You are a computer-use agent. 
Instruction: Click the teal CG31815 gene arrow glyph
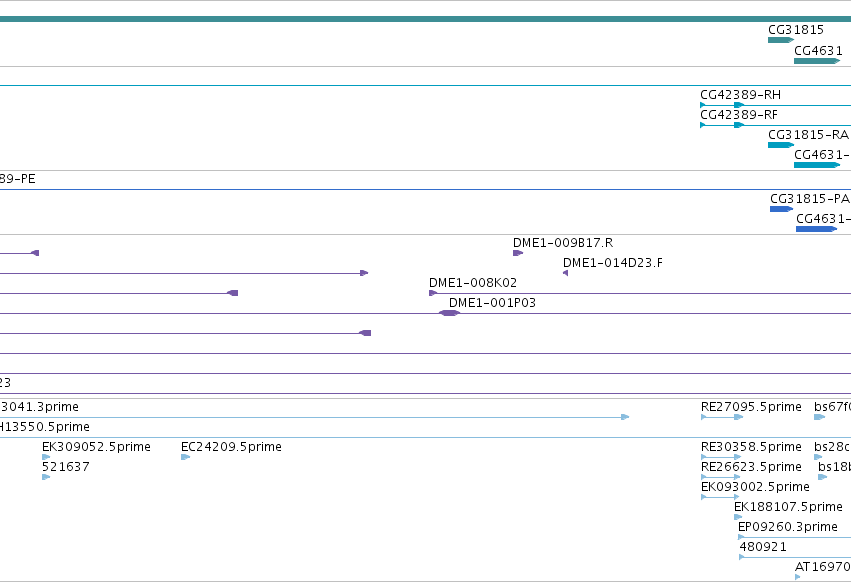781,40
